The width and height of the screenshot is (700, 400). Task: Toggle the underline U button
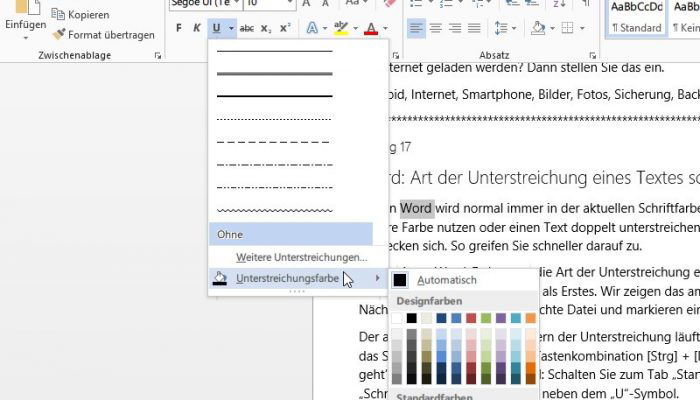[x=217, y=28]
